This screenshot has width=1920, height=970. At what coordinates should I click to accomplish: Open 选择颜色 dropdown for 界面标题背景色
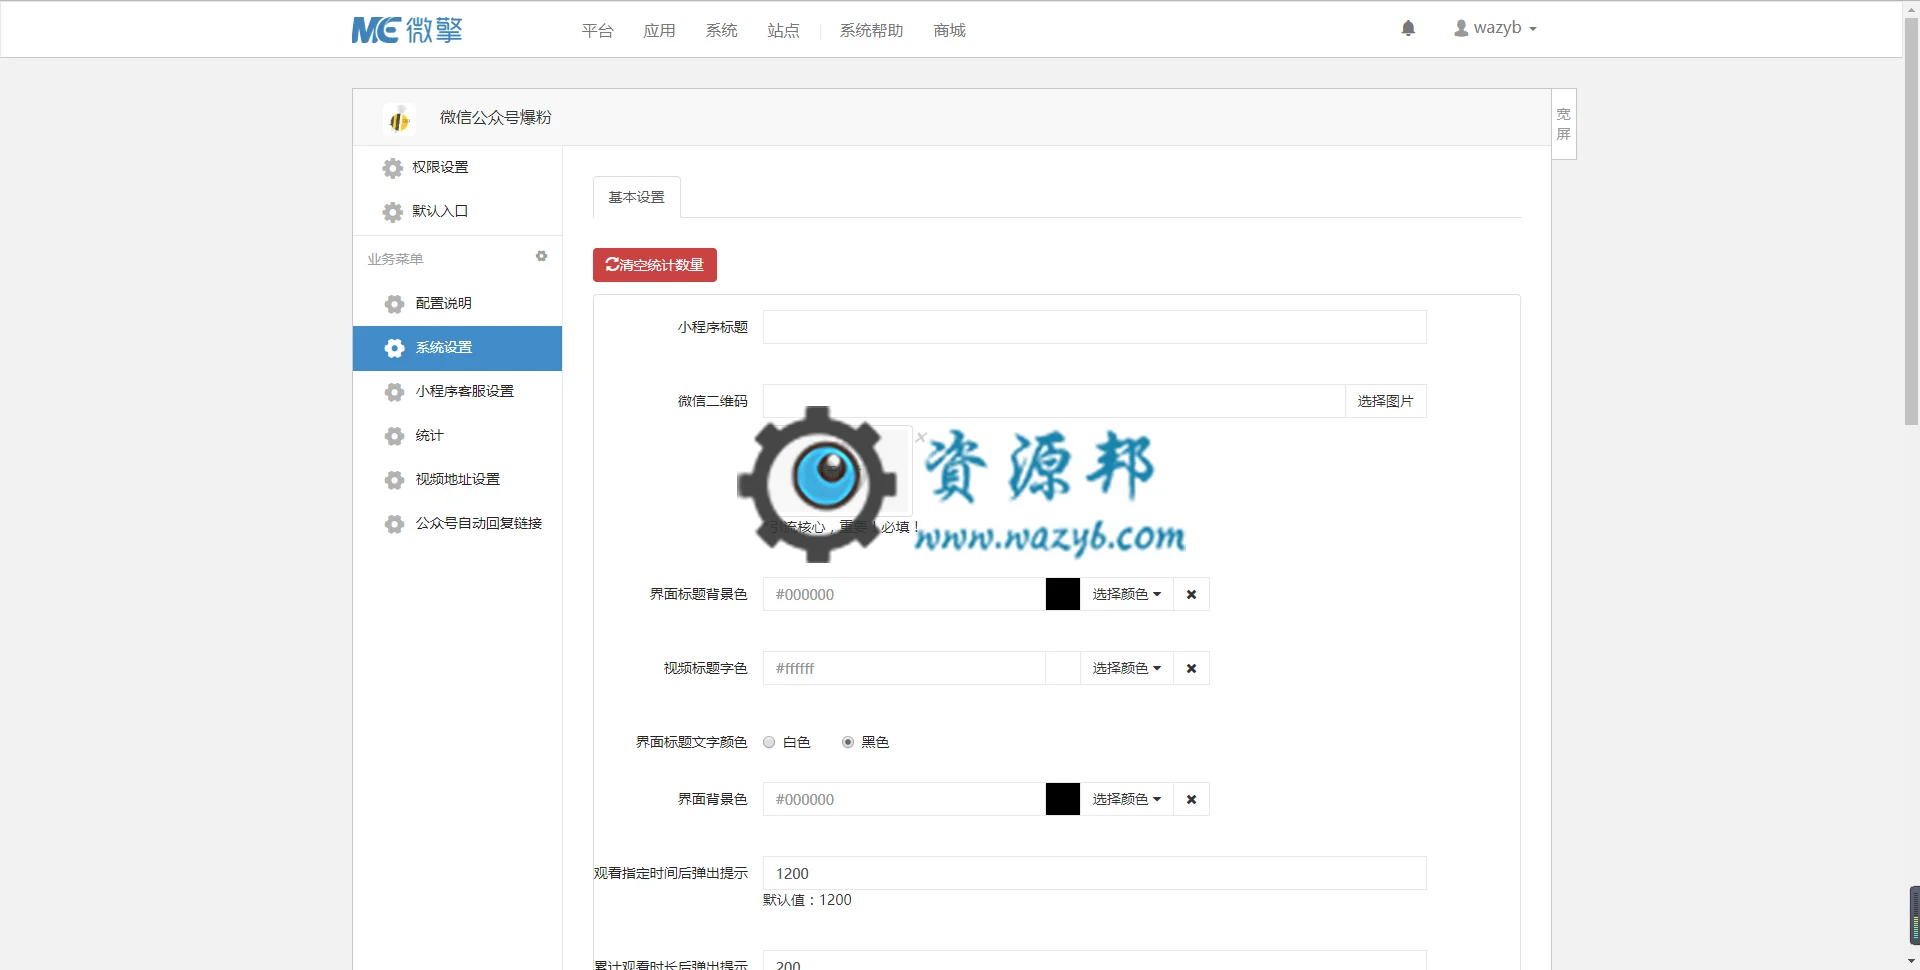pyautogui.click(x=1126, y=594)
